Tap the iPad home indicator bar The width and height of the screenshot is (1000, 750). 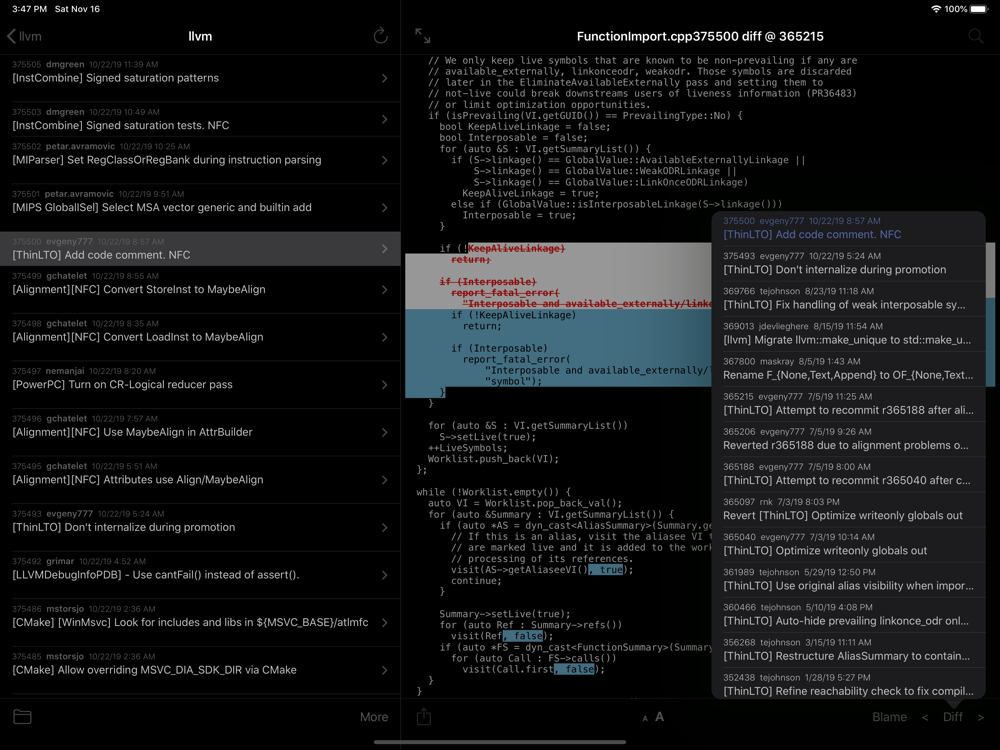pos(500,742)
